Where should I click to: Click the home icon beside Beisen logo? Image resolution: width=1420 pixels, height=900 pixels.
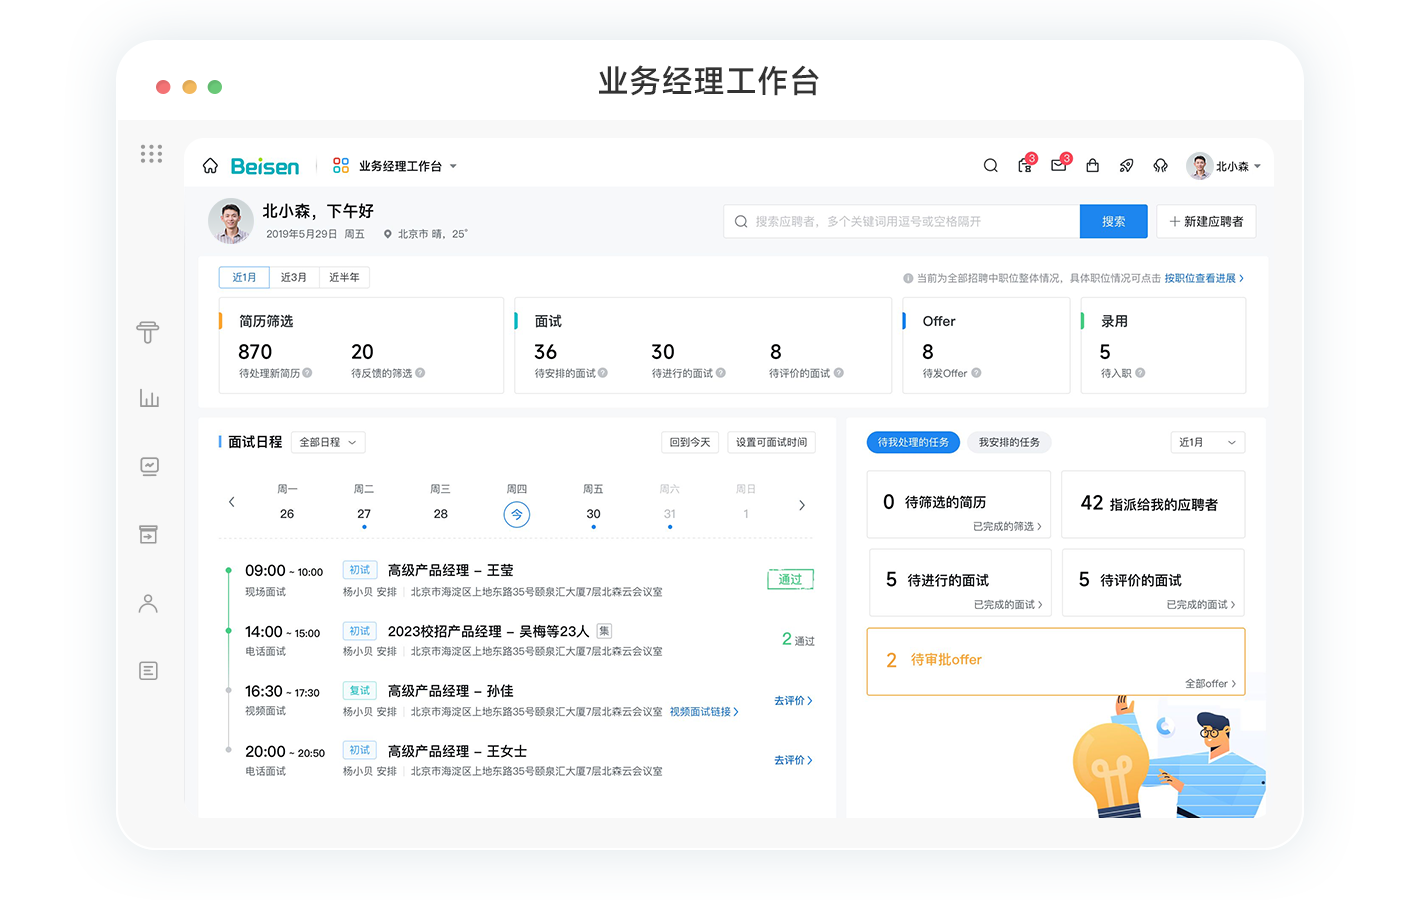(210, 166)
